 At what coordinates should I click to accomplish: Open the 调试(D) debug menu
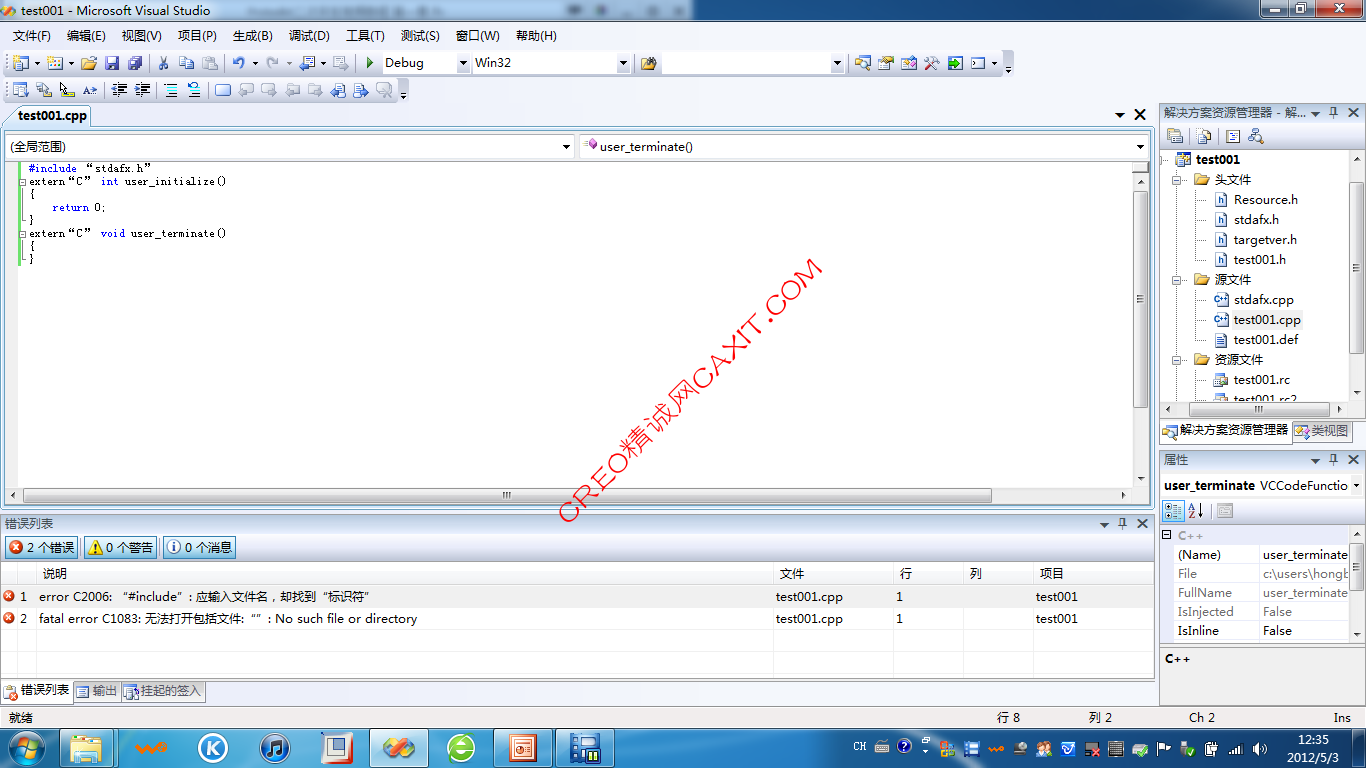pyautogui.click(x=309, y=35)
